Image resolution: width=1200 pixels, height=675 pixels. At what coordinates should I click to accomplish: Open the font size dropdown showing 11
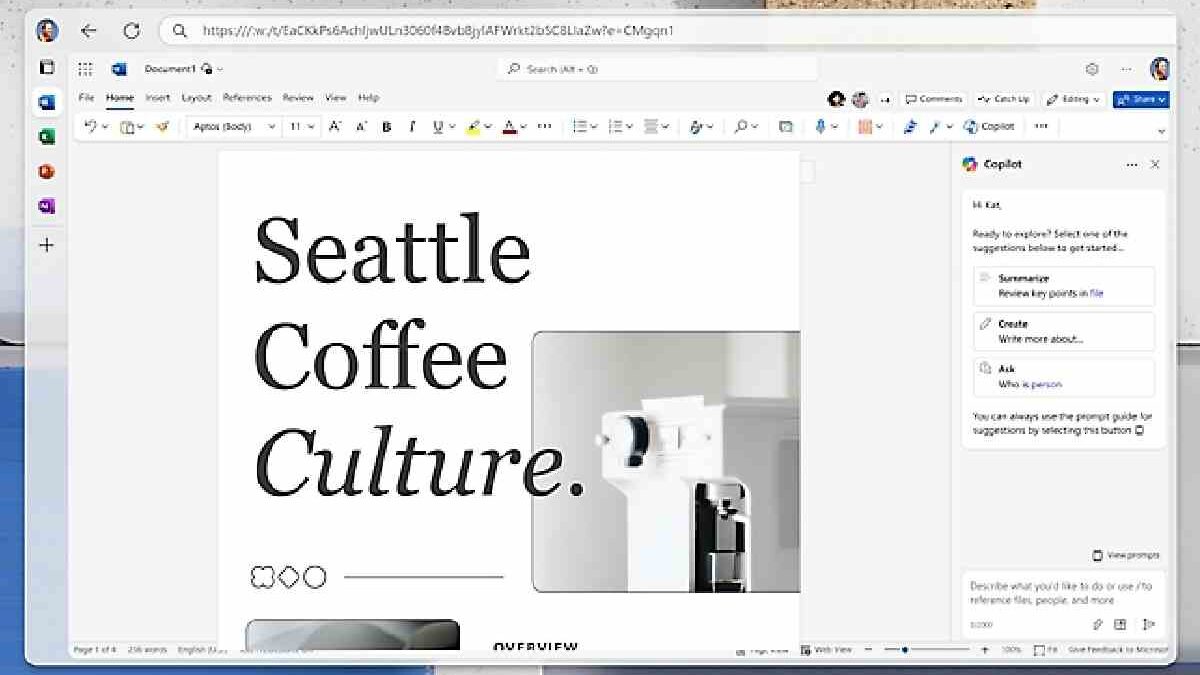pyautogui.click(x=302, y=127)
